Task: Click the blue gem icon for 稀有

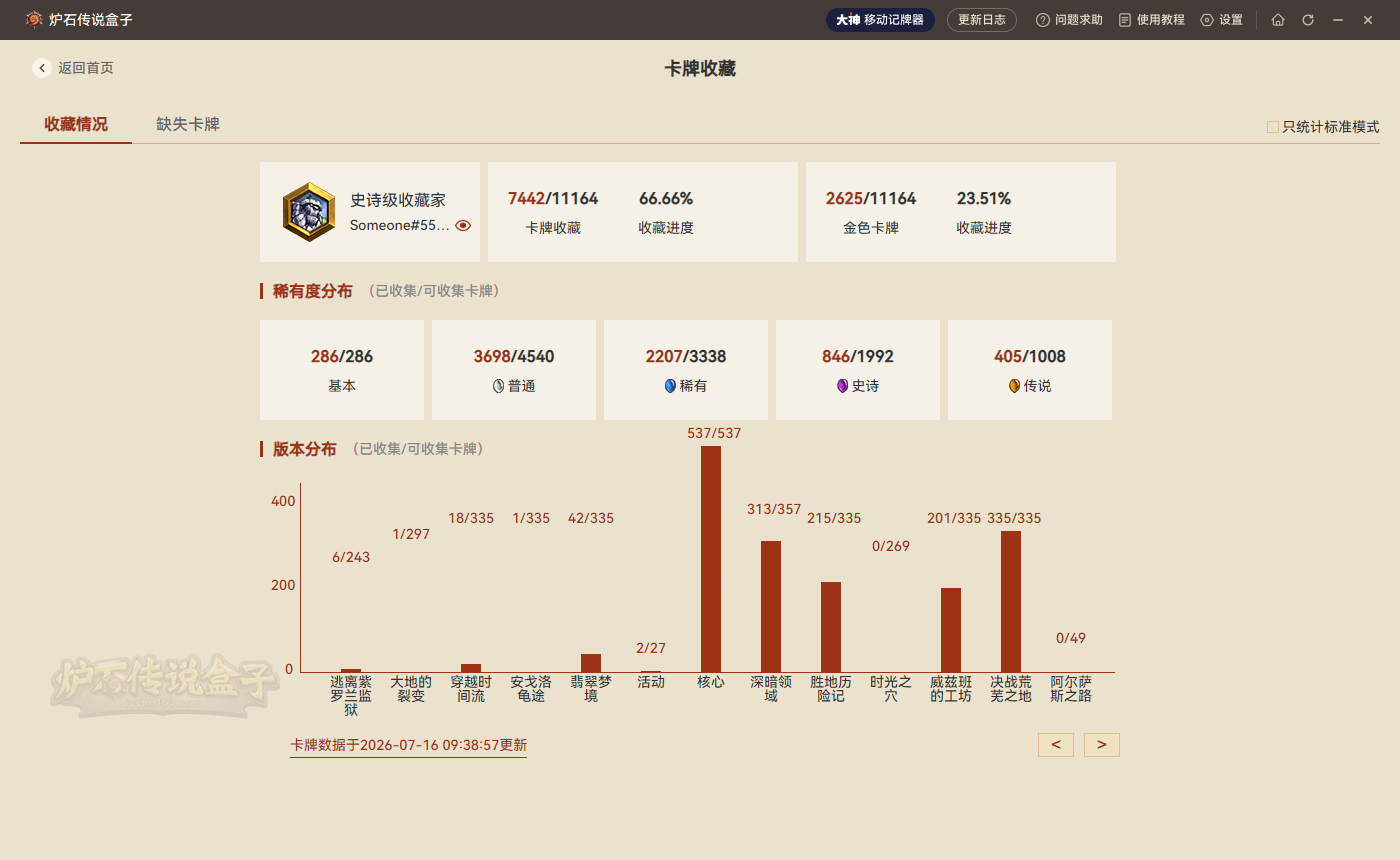Action: (670, 386)
